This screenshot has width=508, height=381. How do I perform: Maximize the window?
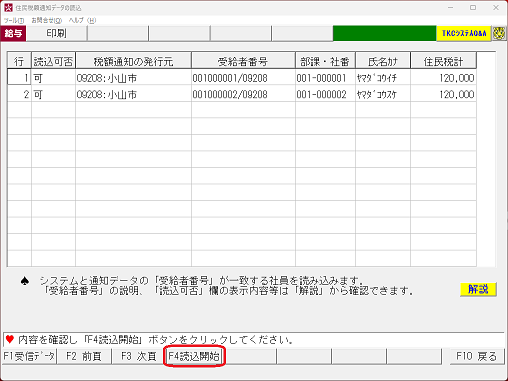(473, 8)
